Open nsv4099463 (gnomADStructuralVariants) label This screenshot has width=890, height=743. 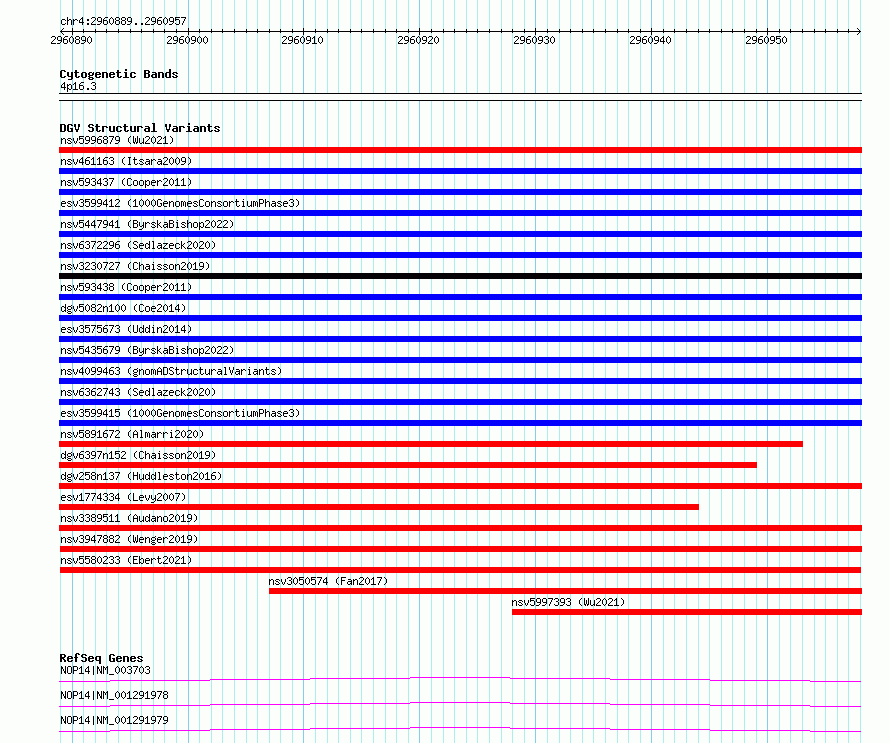171,371
